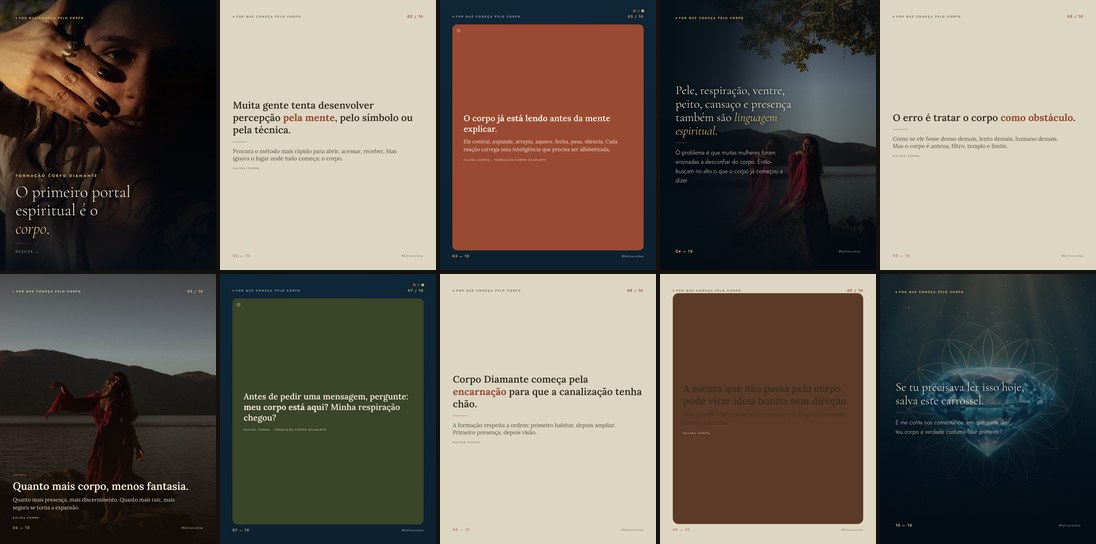Viewport: 1096px width, 544px height.
Task: Click the three colored dots on slide 07
Action: click(x=418, y=285)
